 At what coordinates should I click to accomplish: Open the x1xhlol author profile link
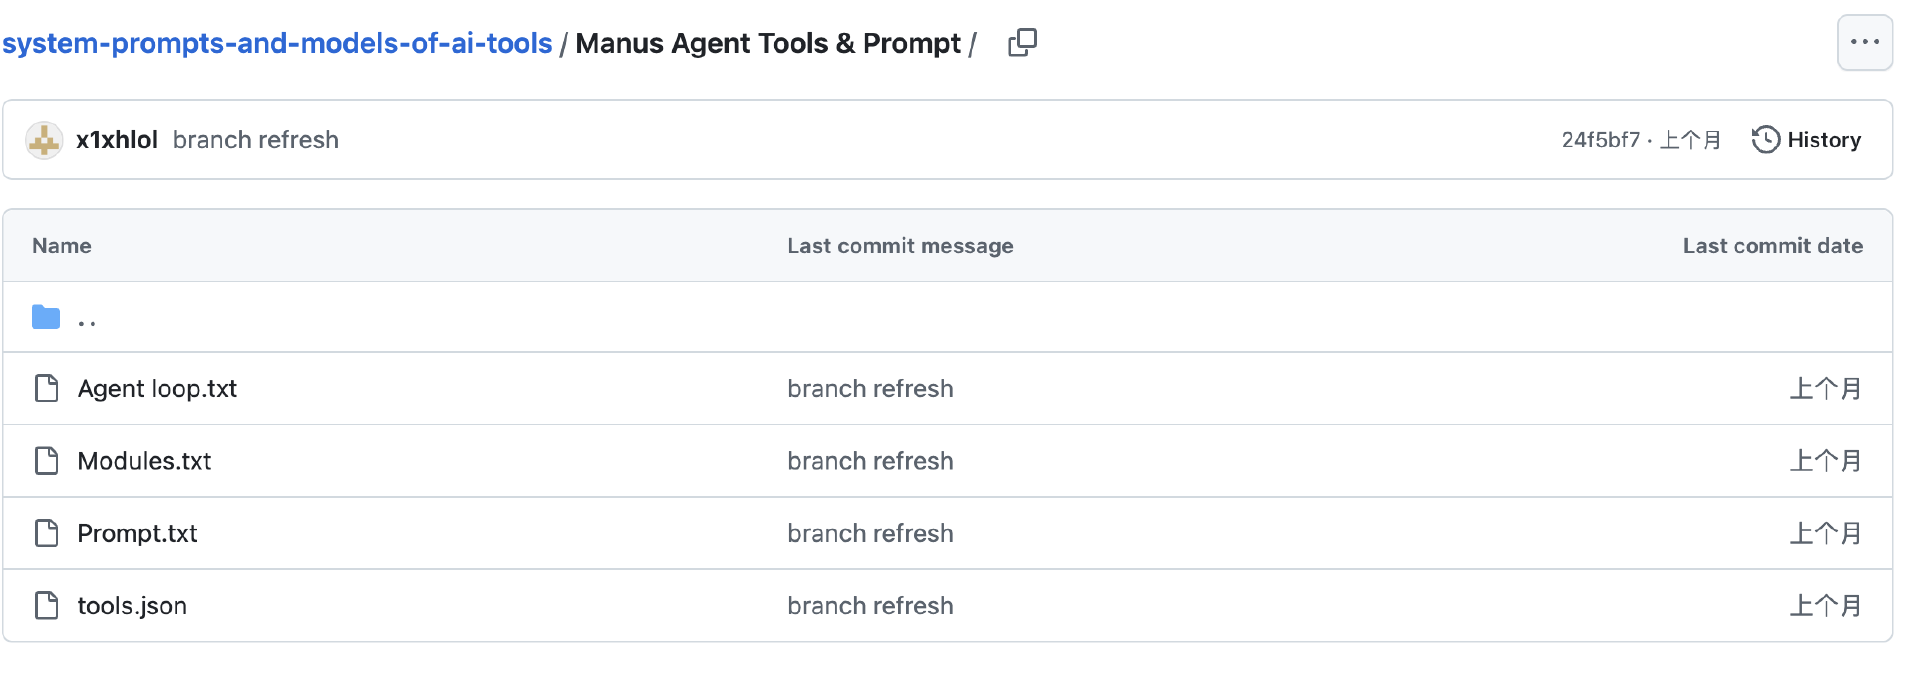pos(117,140)
